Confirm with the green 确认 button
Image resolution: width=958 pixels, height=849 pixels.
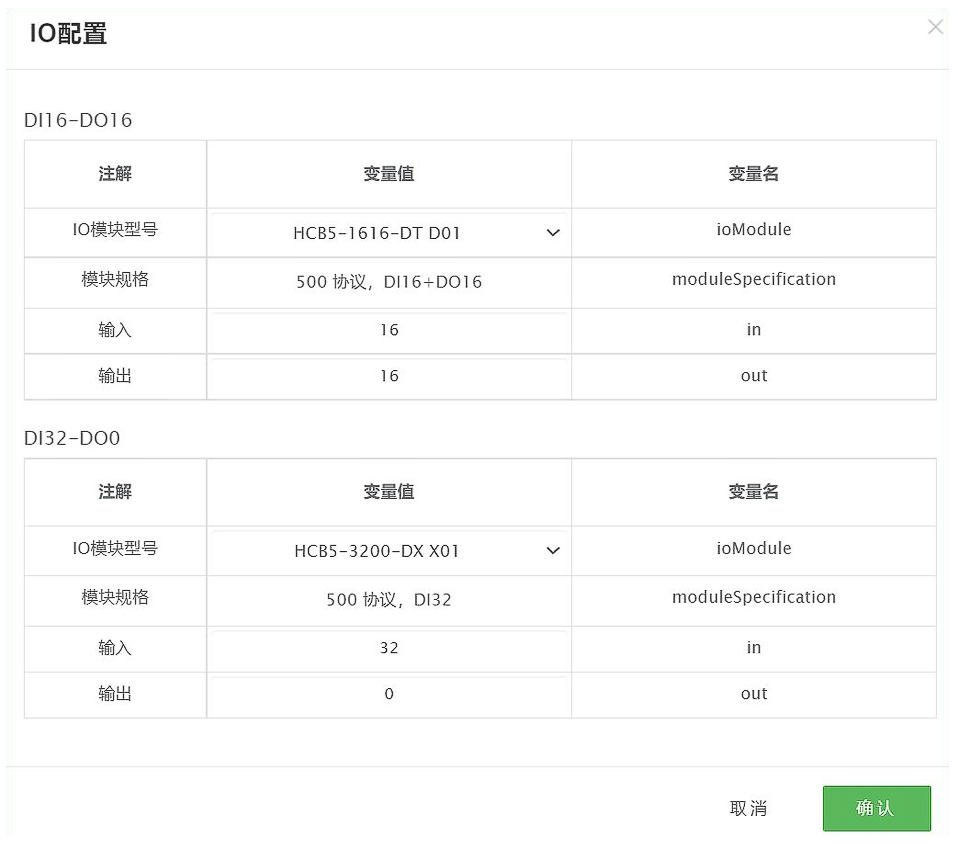click(876, 808)
